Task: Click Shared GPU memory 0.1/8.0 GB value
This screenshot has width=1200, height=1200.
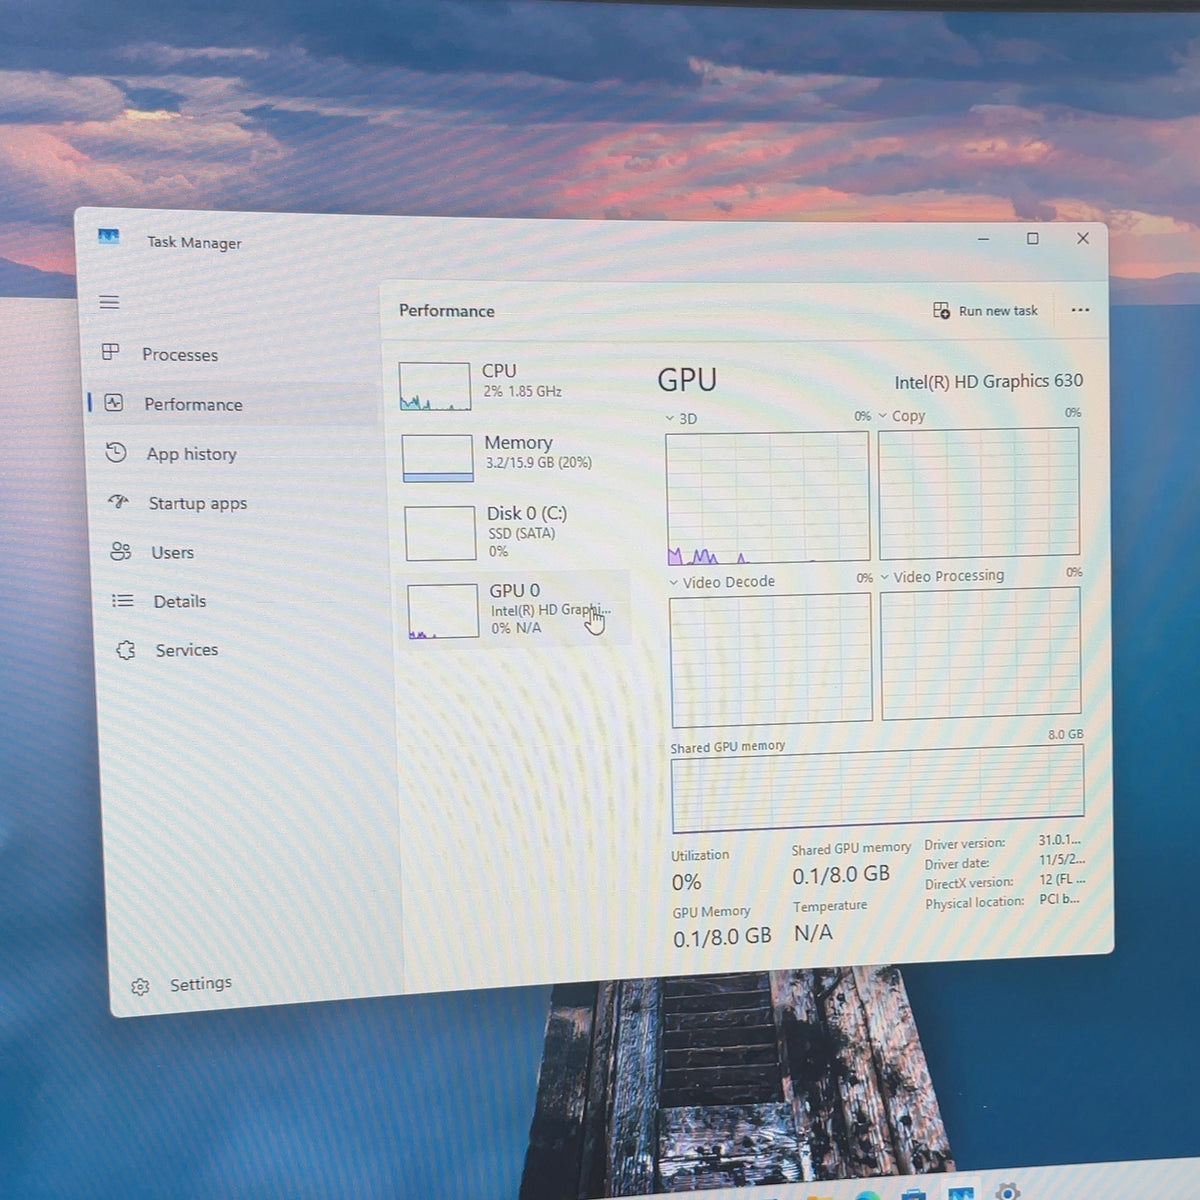Action: [x=841, y=875]
